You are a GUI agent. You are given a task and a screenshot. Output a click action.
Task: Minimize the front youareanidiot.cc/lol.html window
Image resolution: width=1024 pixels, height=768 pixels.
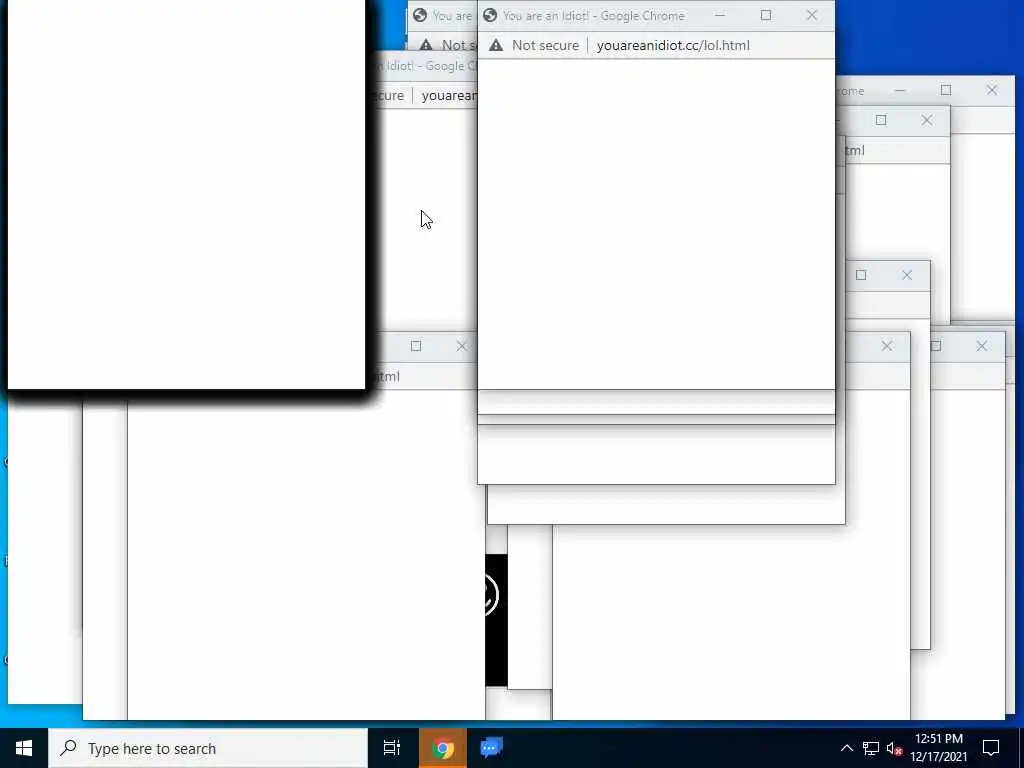(x=720, y=15)
